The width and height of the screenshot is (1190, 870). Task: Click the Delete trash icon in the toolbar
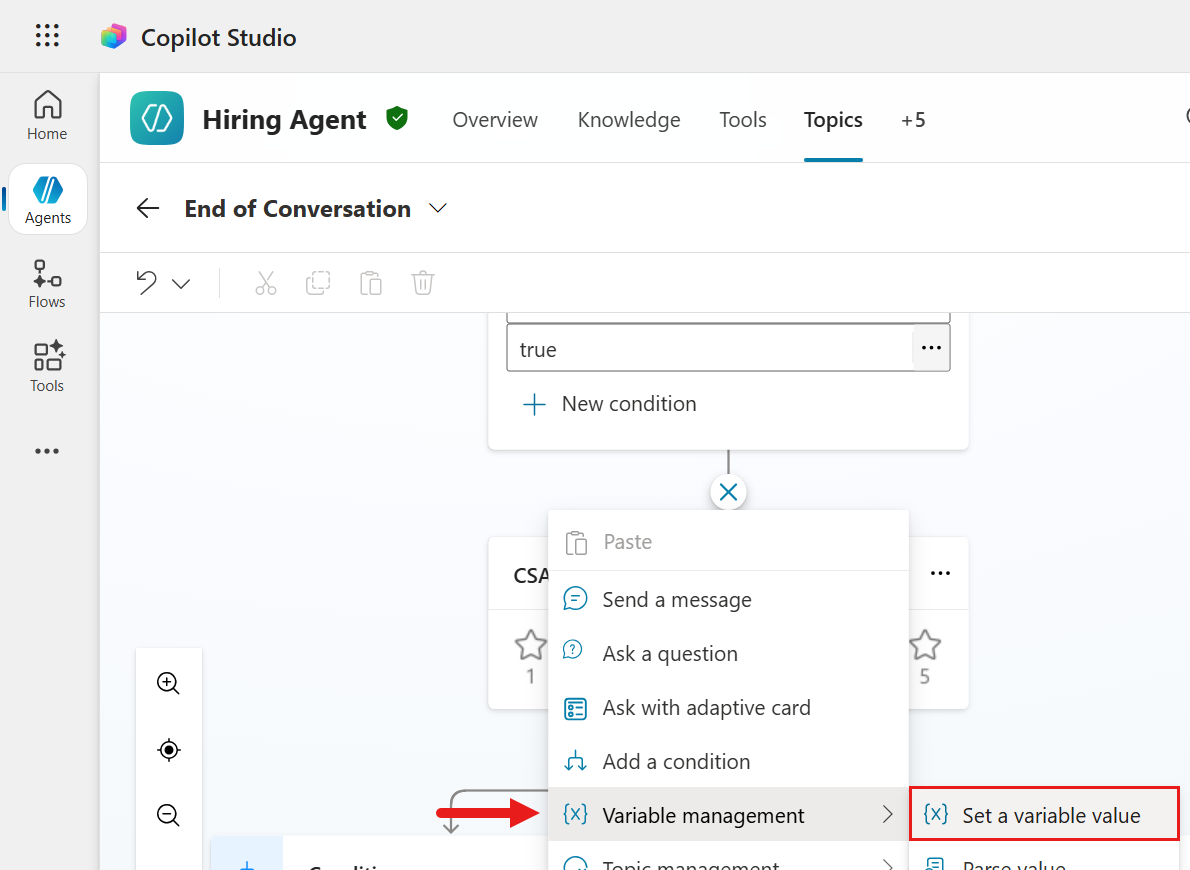[x=422, y=283]
